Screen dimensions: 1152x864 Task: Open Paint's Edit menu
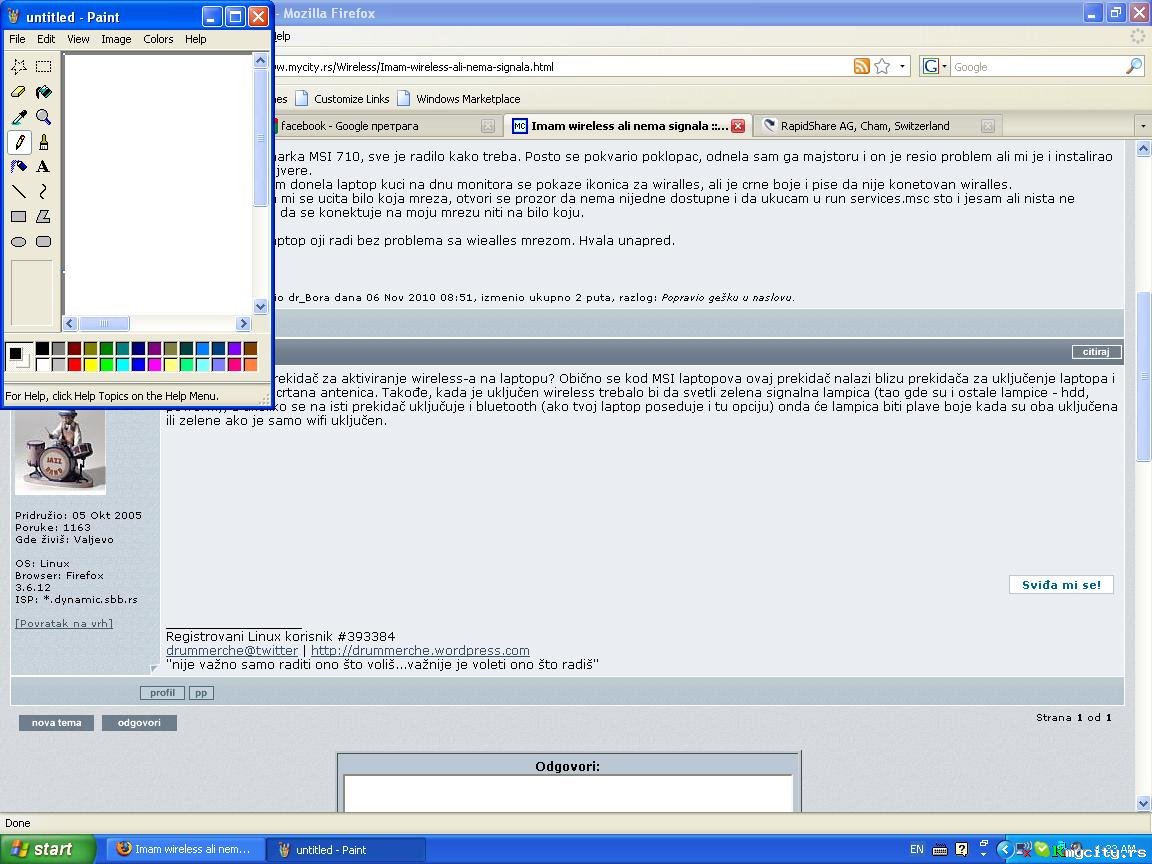(46, 39)
